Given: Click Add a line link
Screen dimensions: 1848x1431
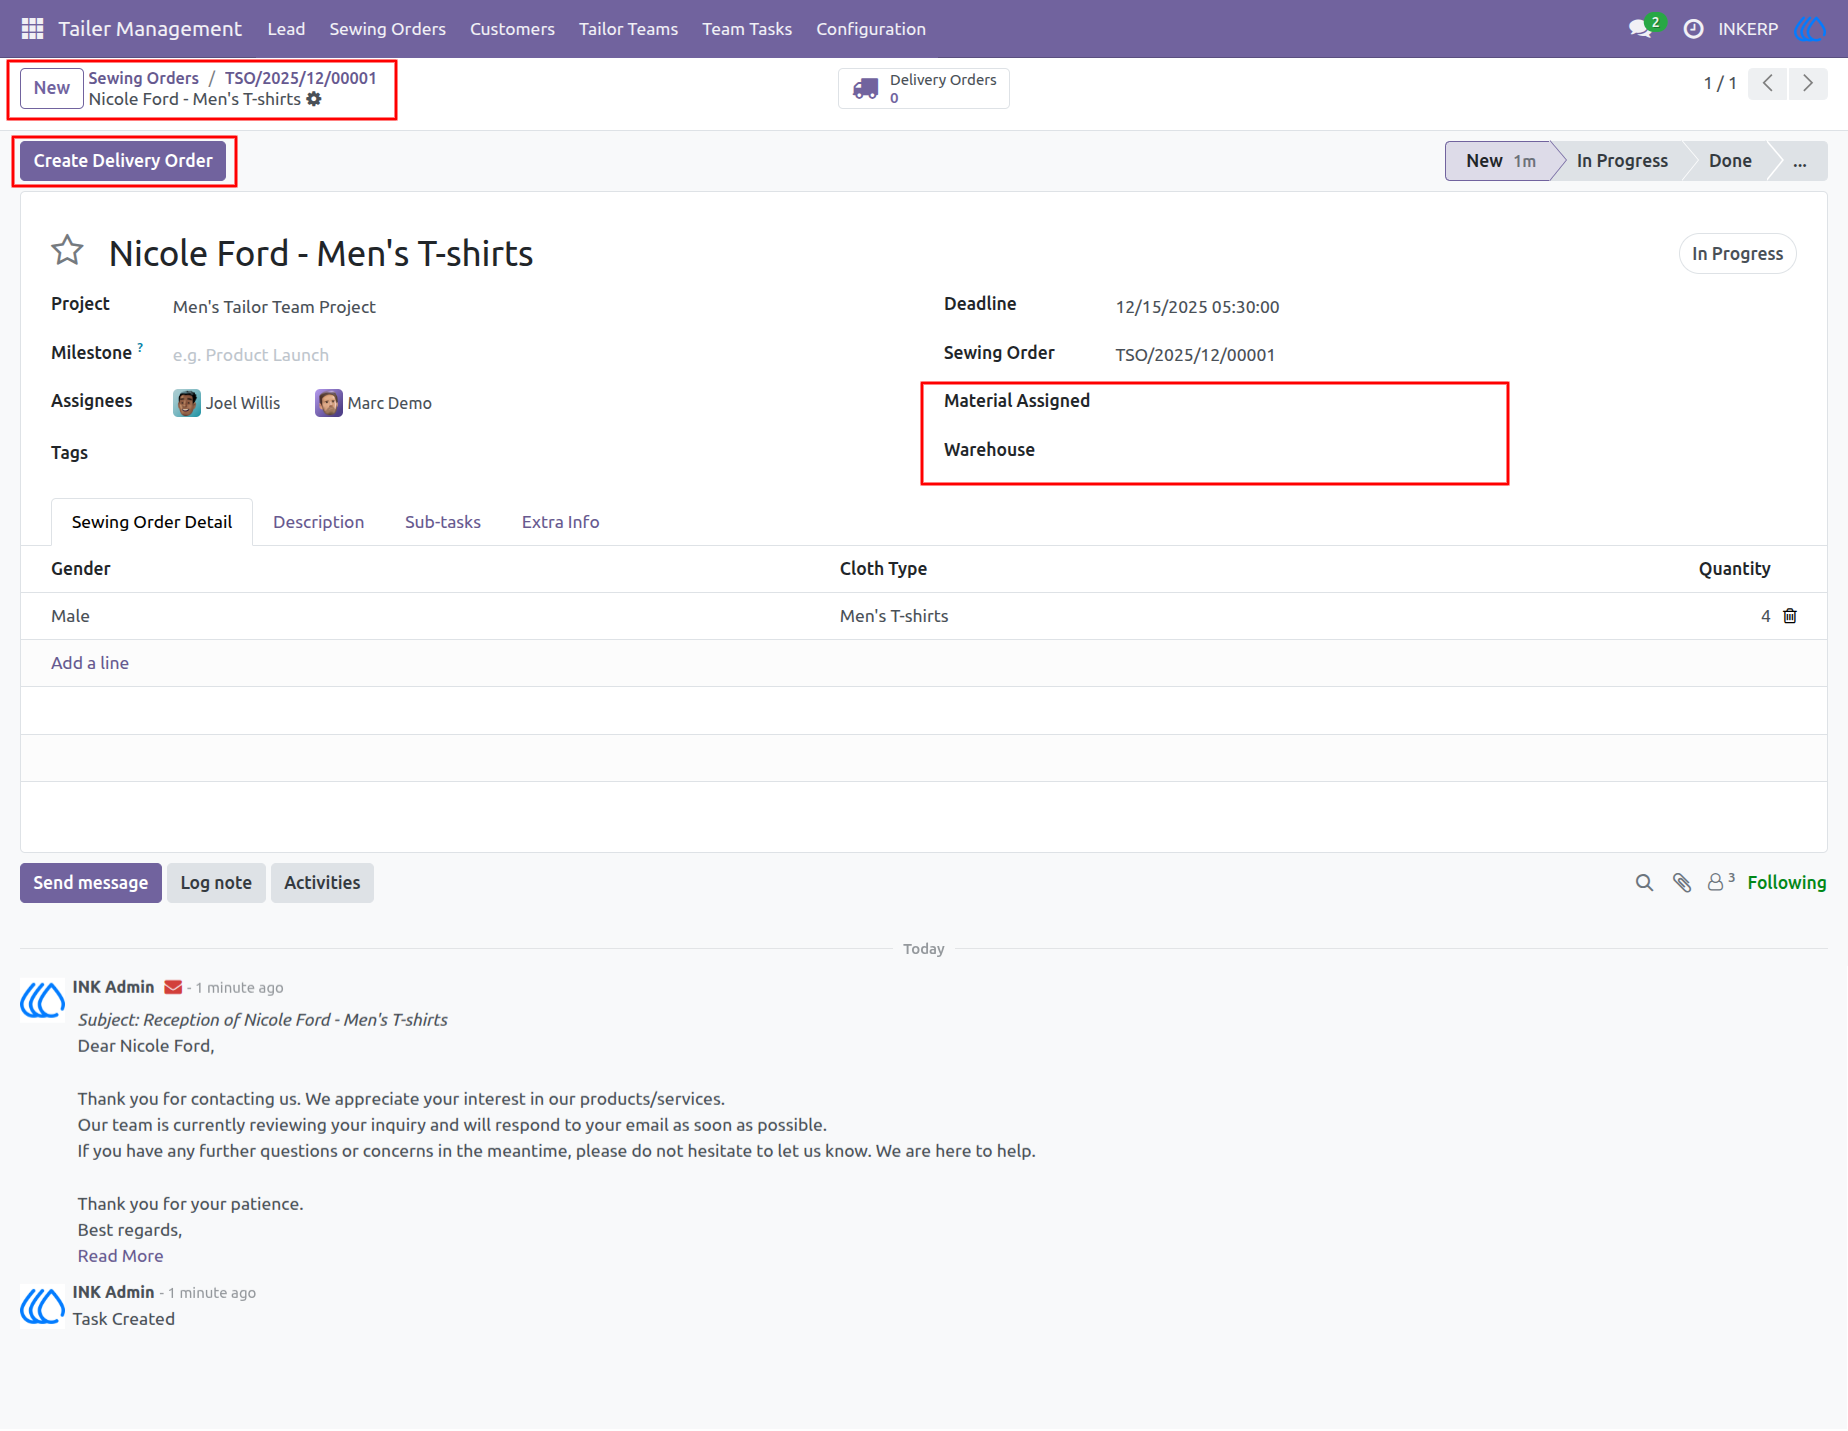Looking at the screenshot, I should [x=90, y=663].
